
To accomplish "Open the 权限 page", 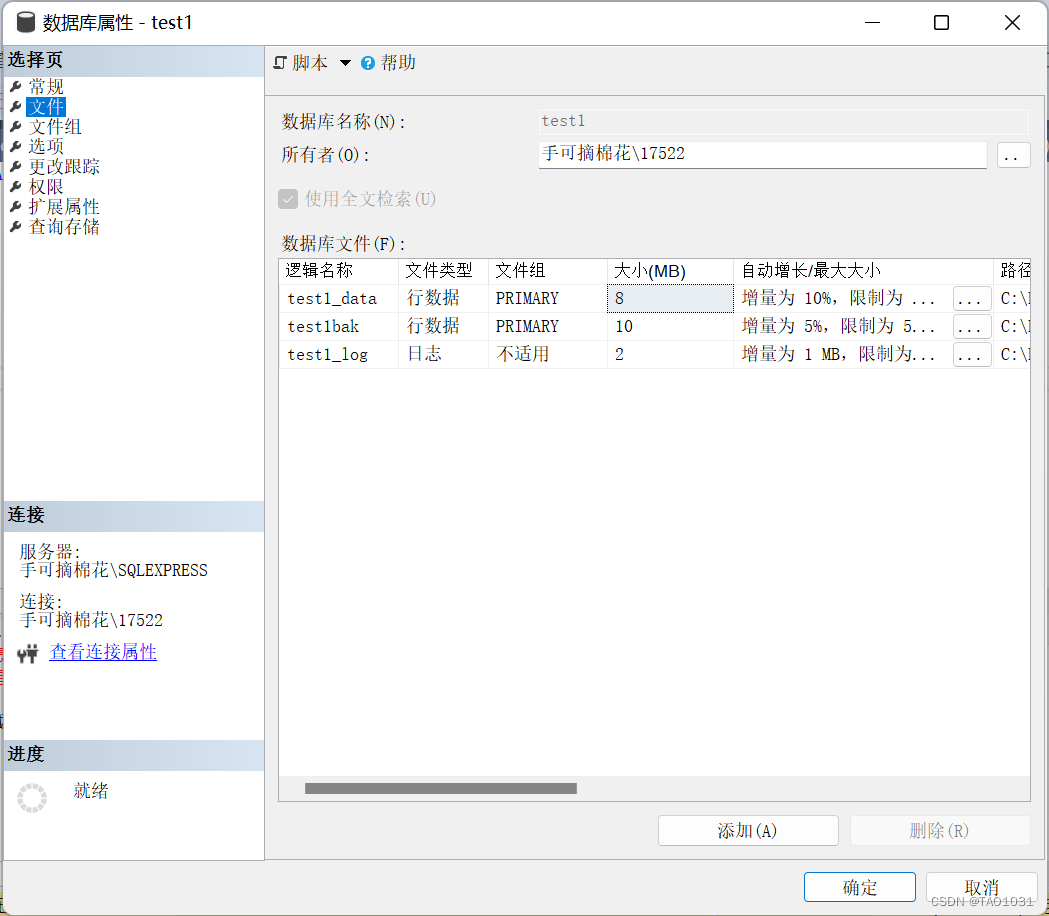I will point(45,186).
